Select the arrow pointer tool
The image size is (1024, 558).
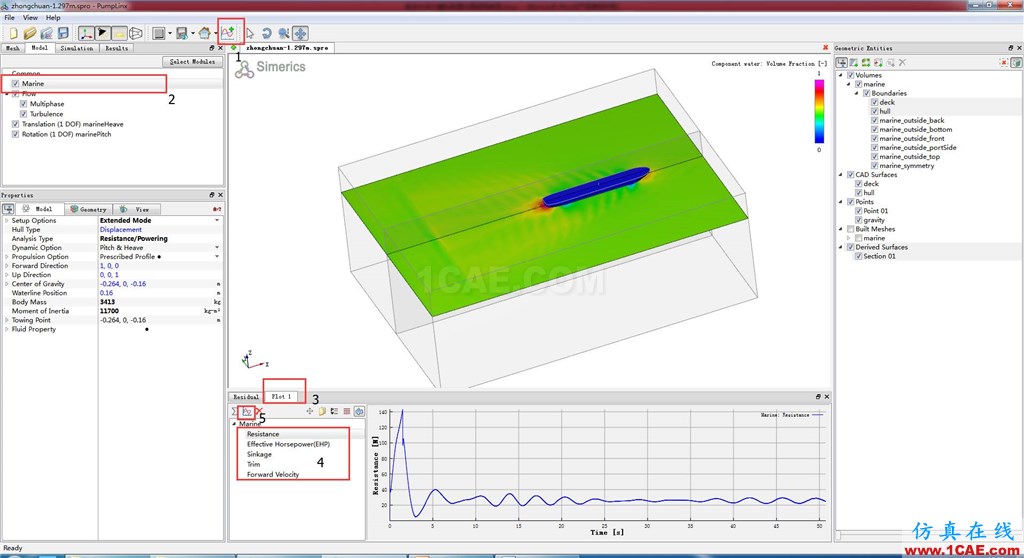pyautogui.click(x=250, y=33)
